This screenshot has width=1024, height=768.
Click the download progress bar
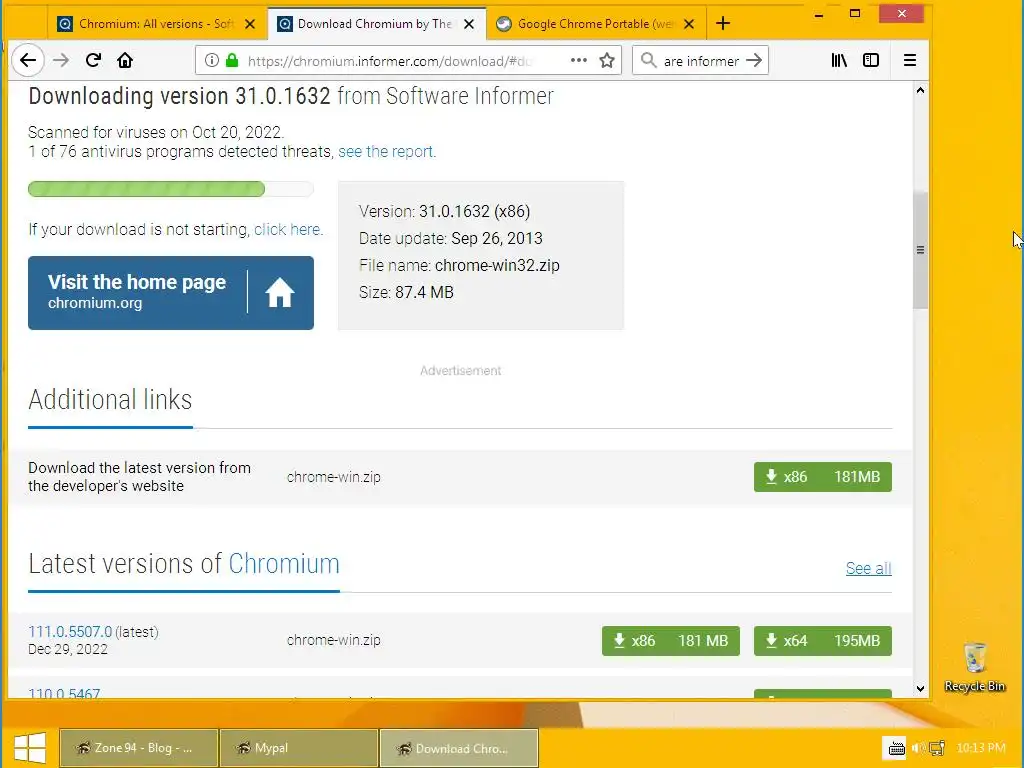coord(170,189)
